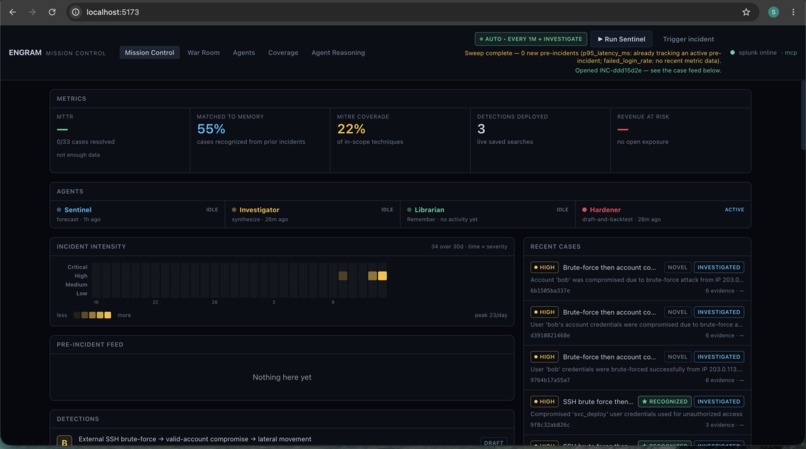Viewport: 806px width, 449px height.
Task: Go back in browser history
Action: coord(12,12)
